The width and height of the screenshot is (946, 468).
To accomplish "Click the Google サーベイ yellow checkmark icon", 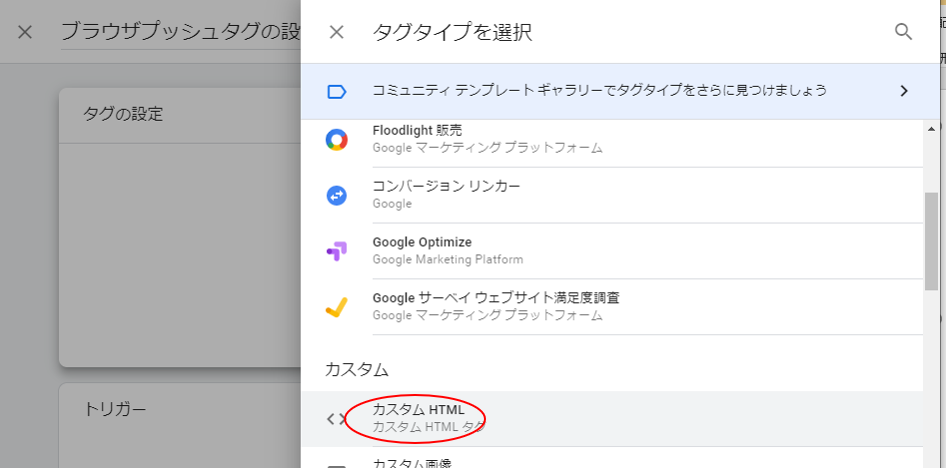I will [336, 307].
